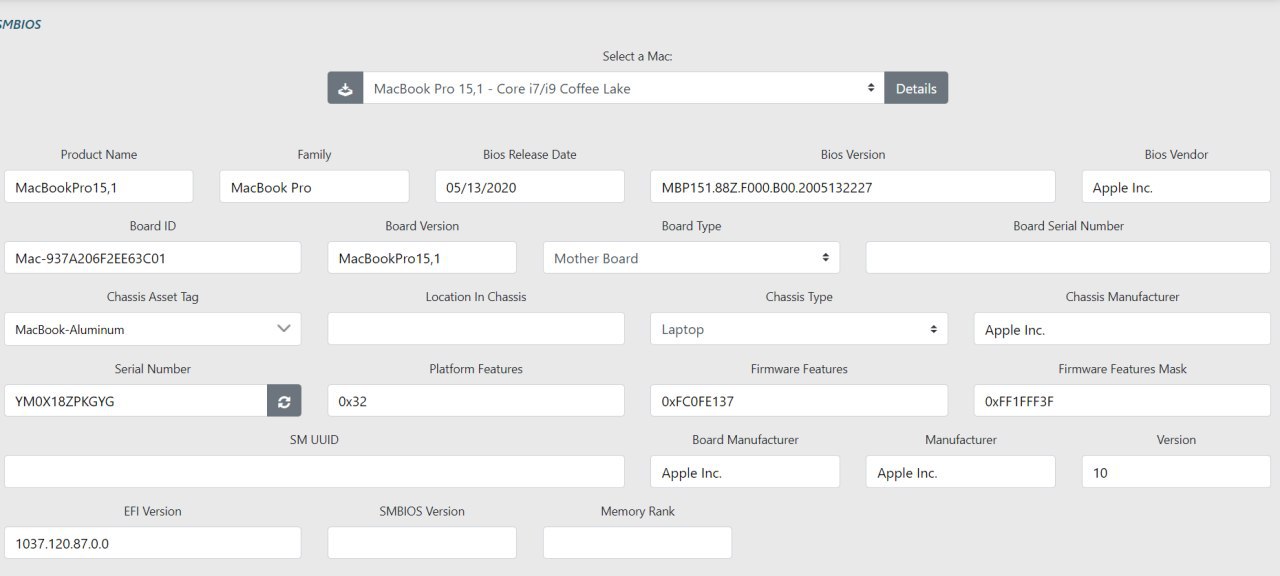This screenshot has height=576, width=1280.
Task: Focus the Location In Chassis field
Action: click(x=476, y=329)
